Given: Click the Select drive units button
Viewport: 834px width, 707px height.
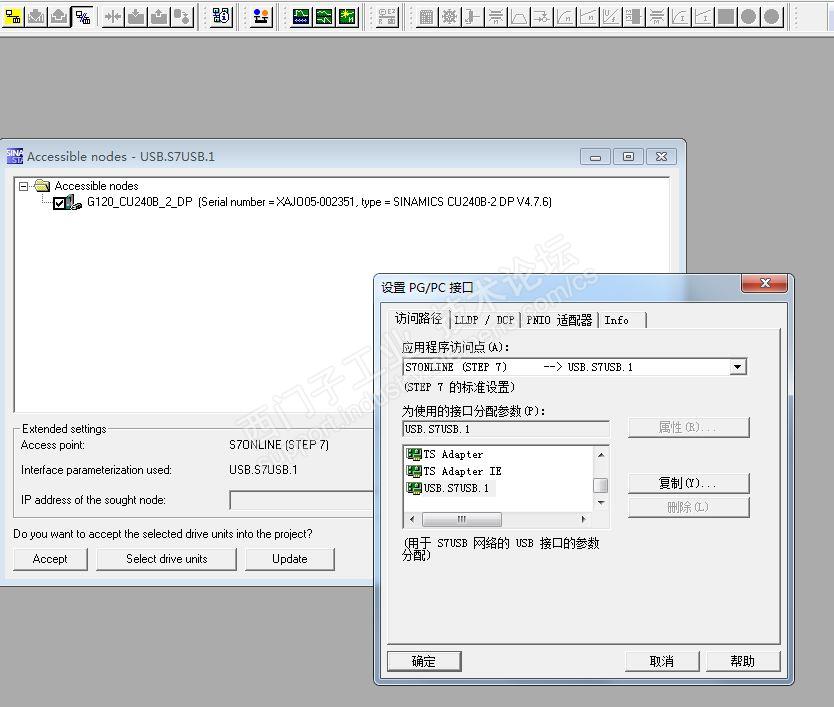Looking at the screenshot, I should (x=166, y=559).
